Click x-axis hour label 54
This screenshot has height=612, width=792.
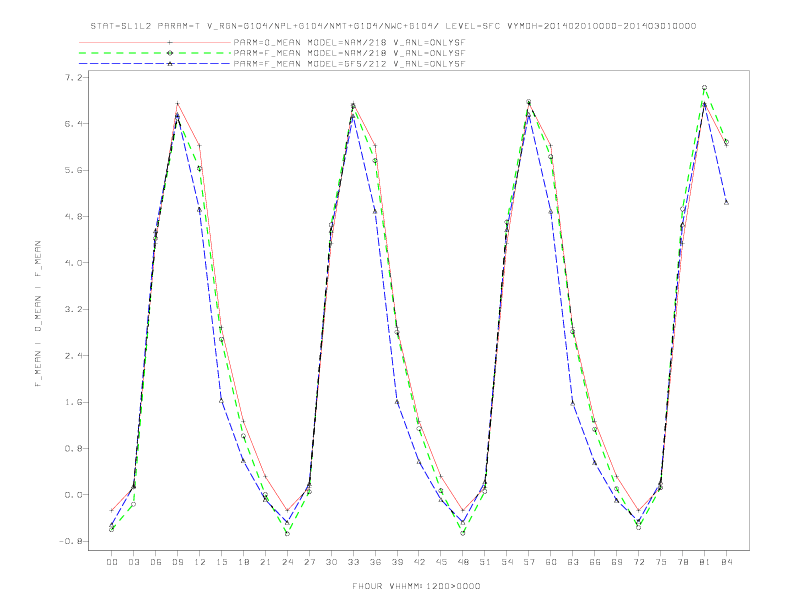pyautogui.click(x=507, y=562)
